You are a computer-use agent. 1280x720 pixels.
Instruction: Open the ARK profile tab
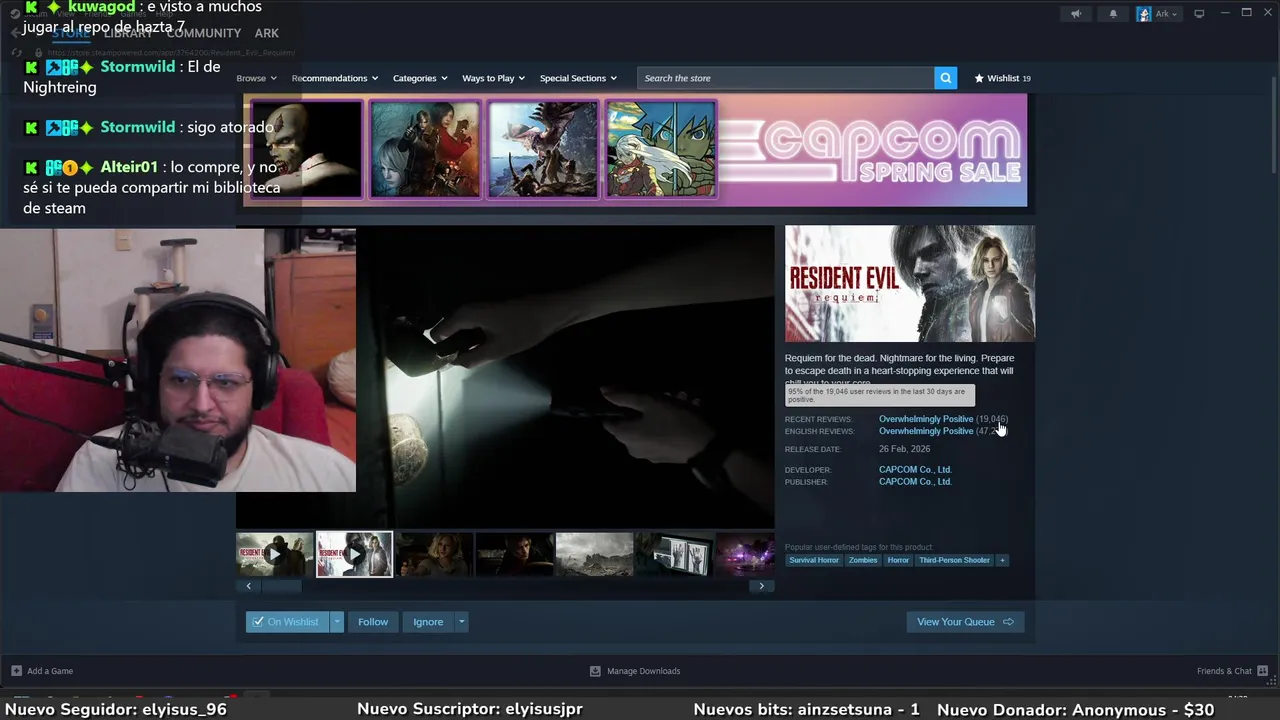tap(266, 33)
